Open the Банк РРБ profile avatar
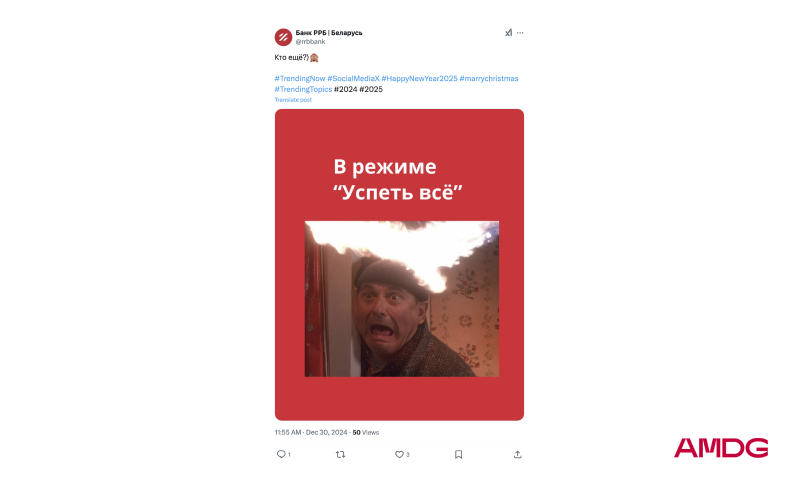This screenshot has width=800, height=490. coord(283,37)
